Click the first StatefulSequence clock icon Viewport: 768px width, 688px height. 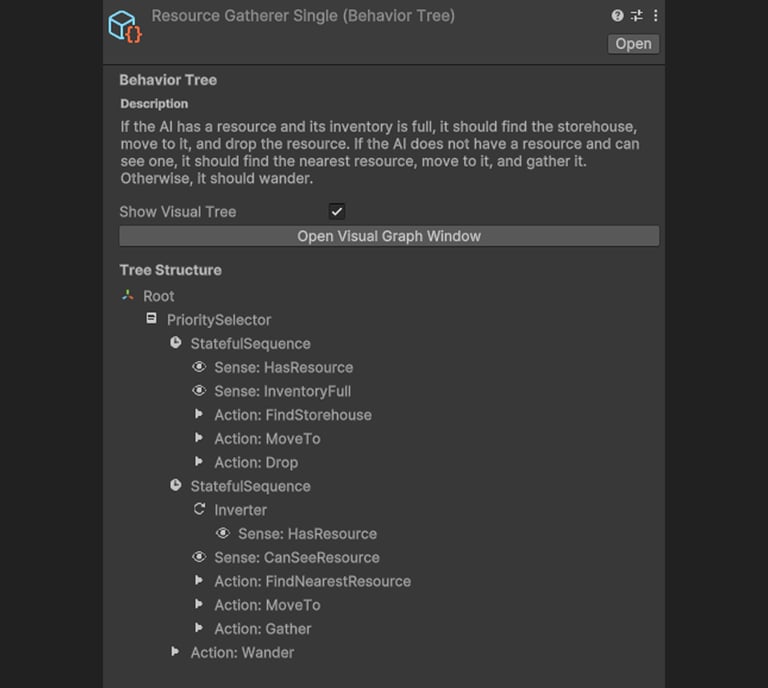coord(175,343)
